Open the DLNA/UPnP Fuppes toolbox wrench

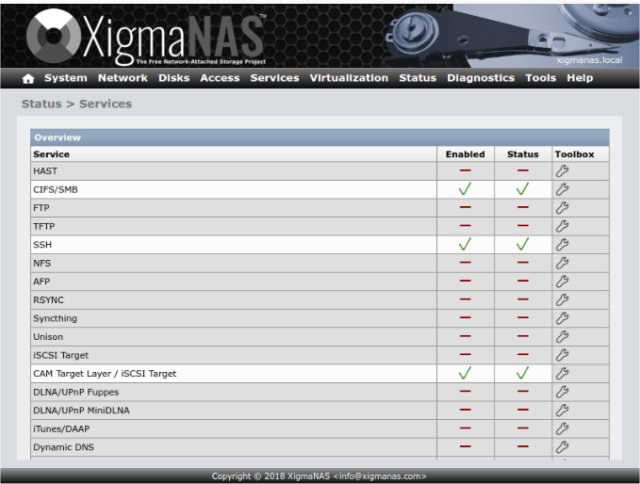tap(562, 392)
